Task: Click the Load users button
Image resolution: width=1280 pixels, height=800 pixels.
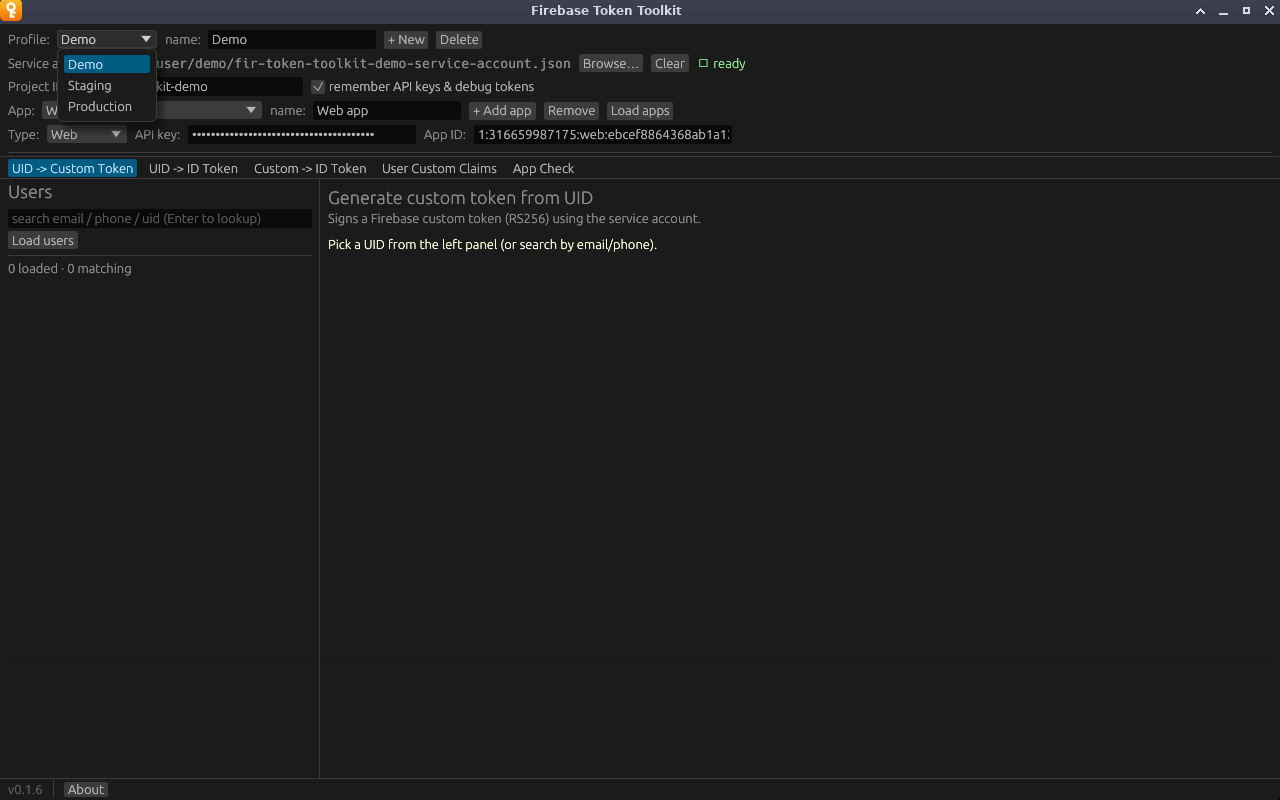Action: 43,241
